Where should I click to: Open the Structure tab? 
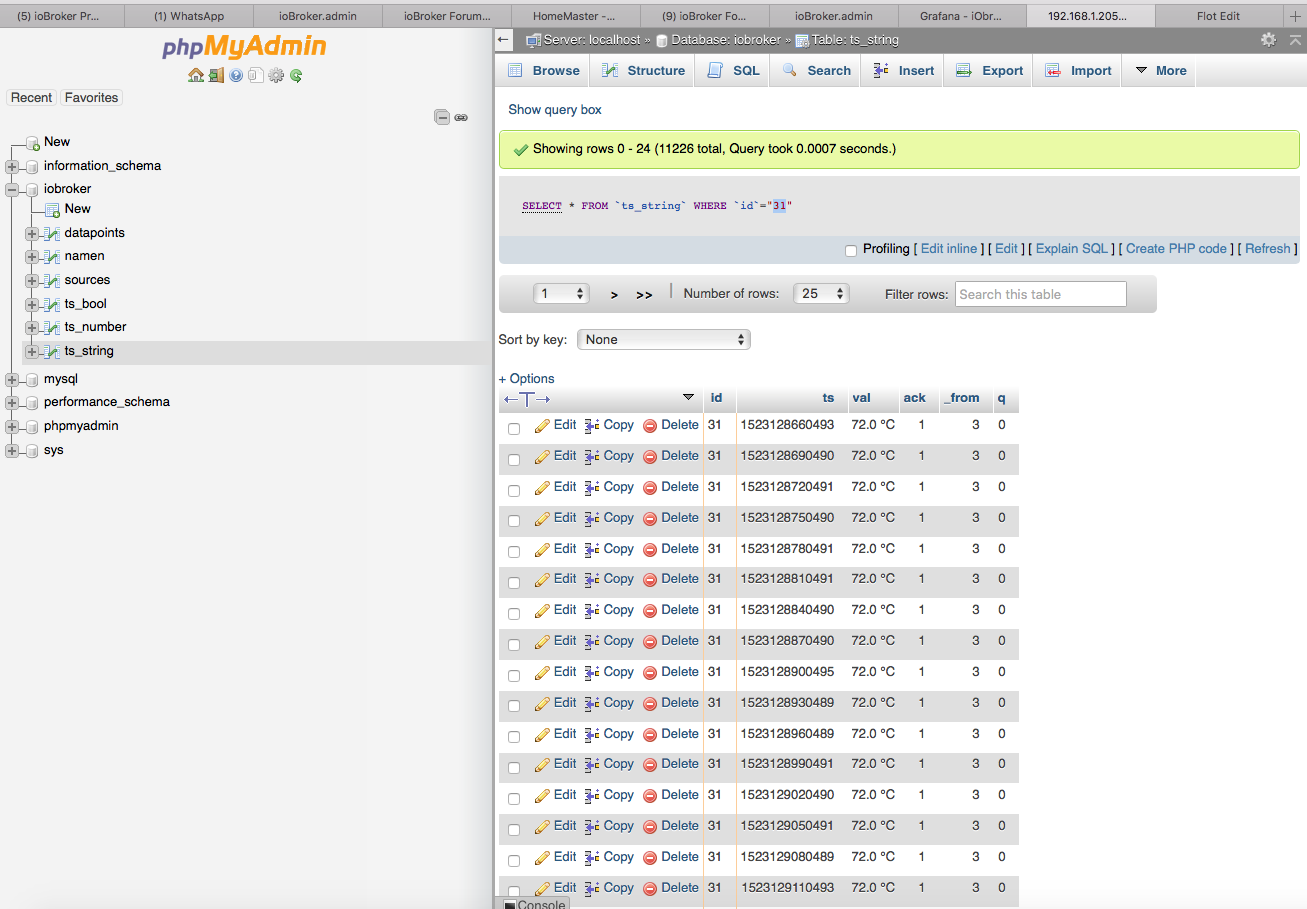point(643,71)
